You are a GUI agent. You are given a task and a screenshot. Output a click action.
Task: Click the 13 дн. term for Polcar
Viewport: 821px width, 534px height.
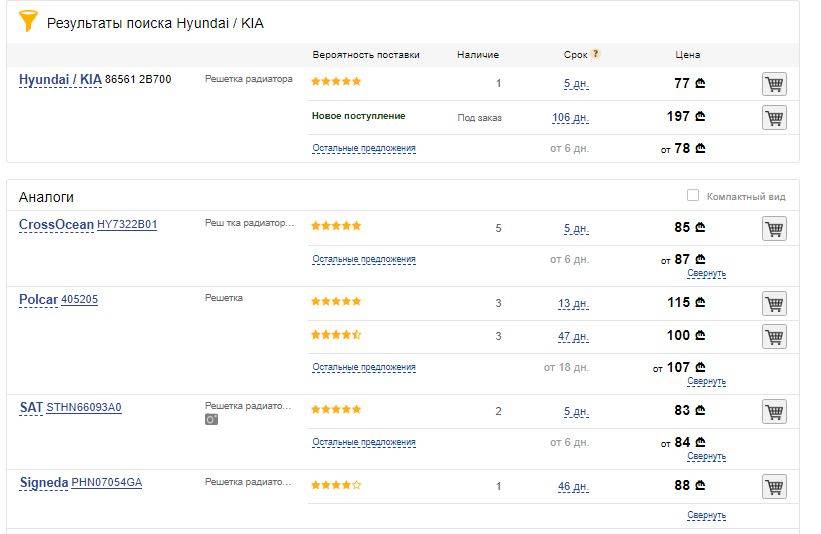tap(573, 304)
